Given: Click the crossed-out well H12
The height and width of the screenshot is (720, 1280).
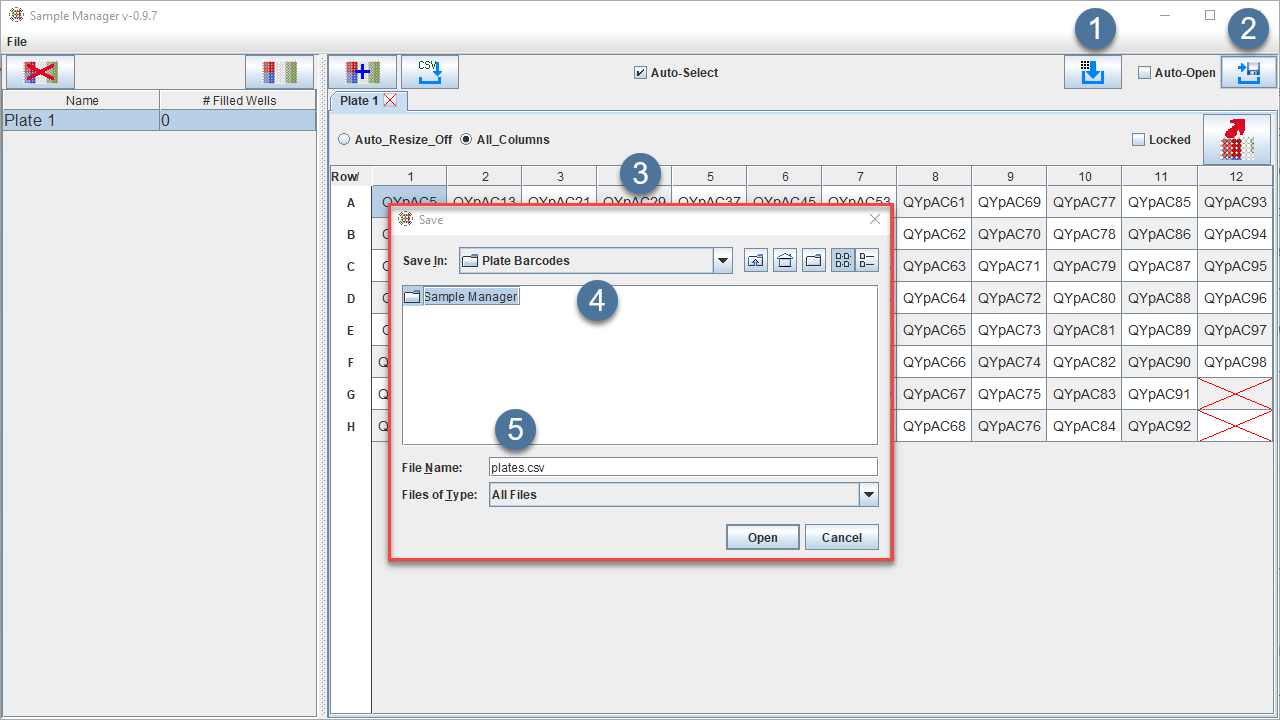Looking at the screenshot, I should pyautogui.click(x=1235, y=426).
